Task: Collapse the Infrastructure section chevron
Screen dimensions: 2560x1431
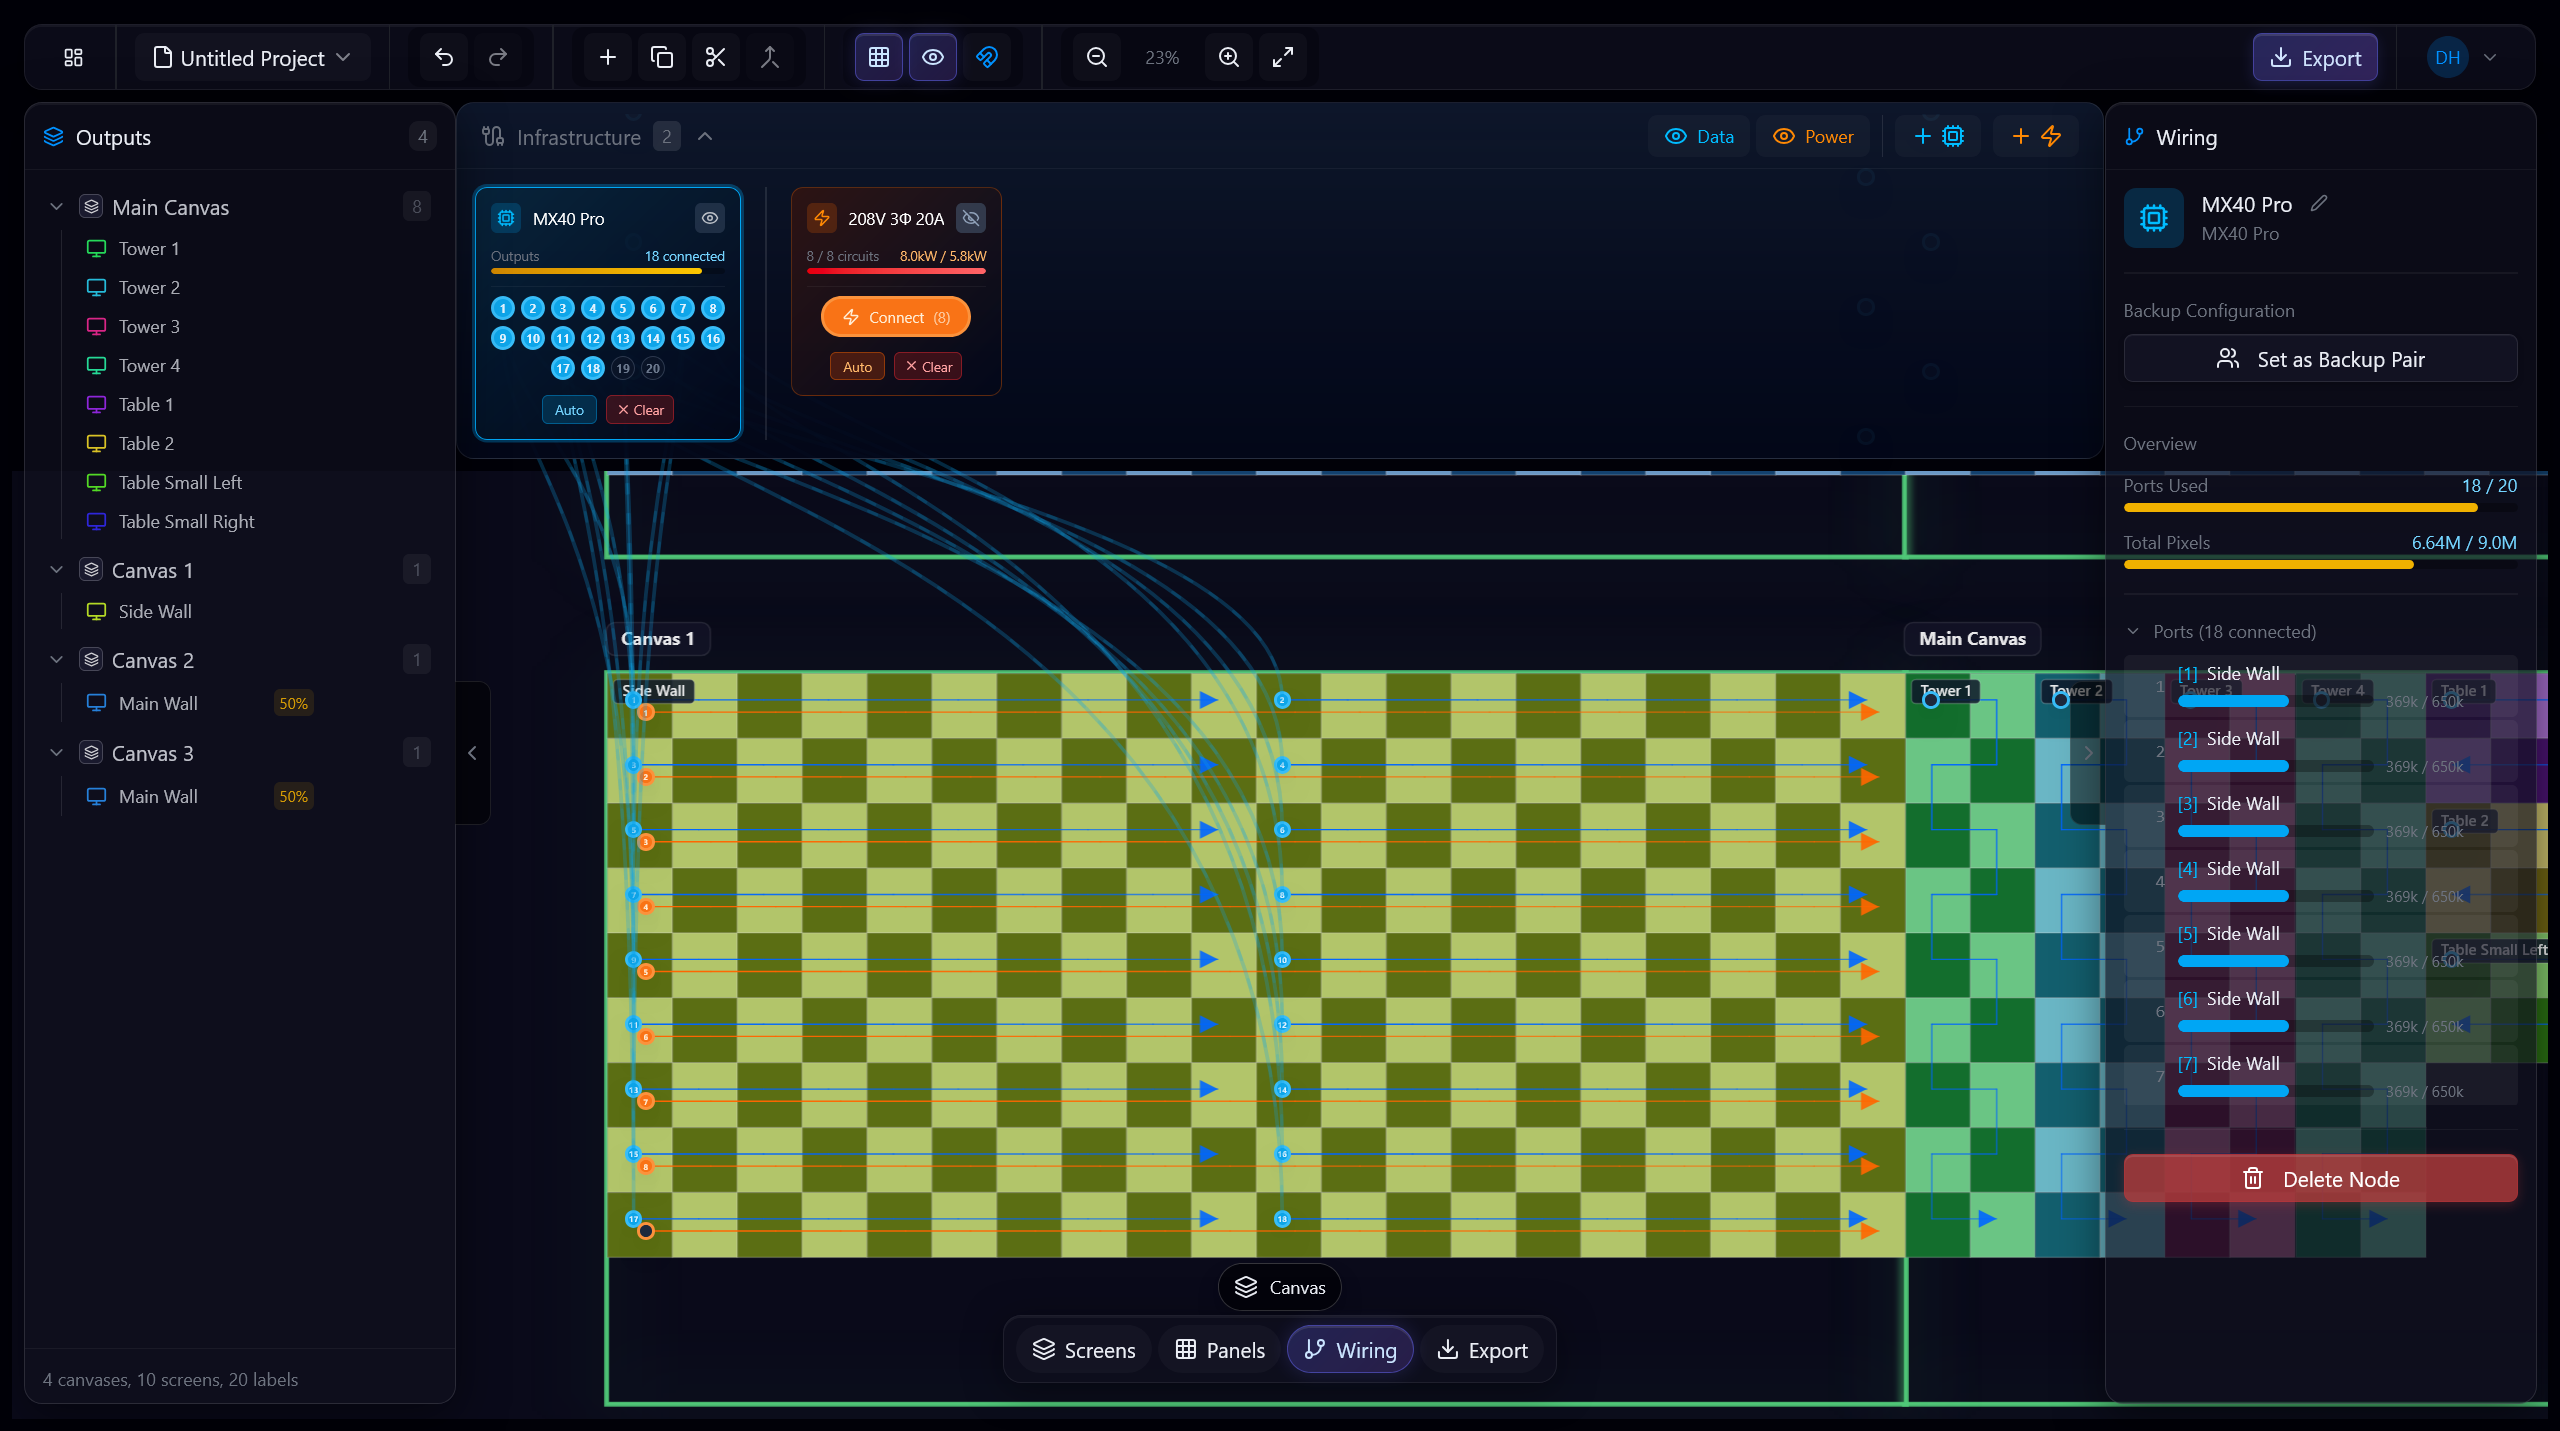Action: pos(706,136)
